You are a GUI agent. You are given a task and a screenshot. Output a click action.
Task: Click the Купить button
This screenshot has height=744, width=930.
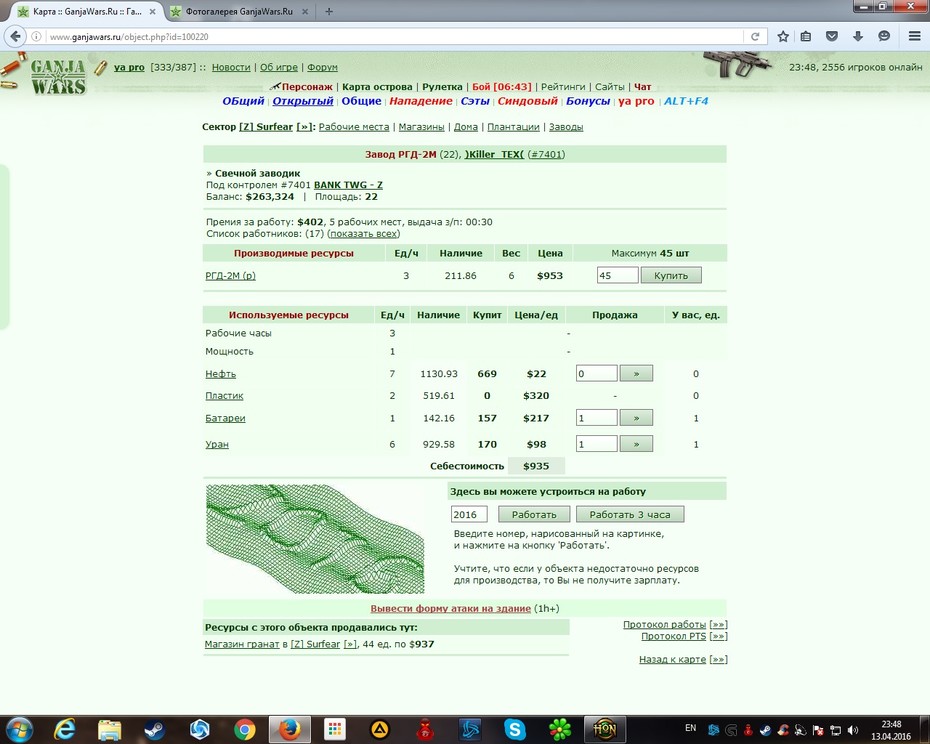point(671,275)
